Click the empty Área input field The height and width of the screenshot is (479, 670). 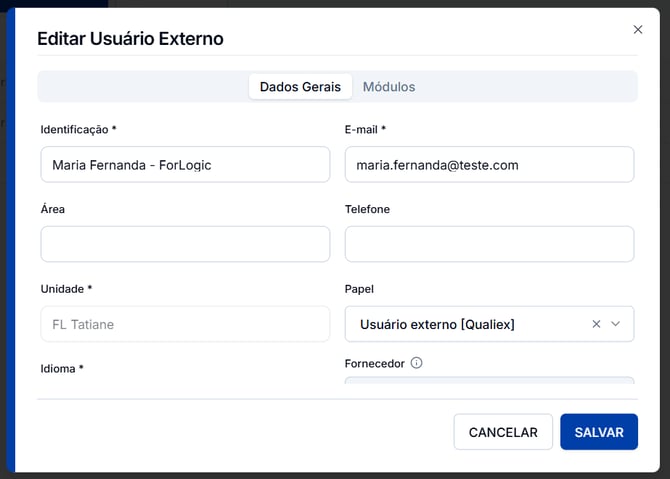(x=185, y=244)
